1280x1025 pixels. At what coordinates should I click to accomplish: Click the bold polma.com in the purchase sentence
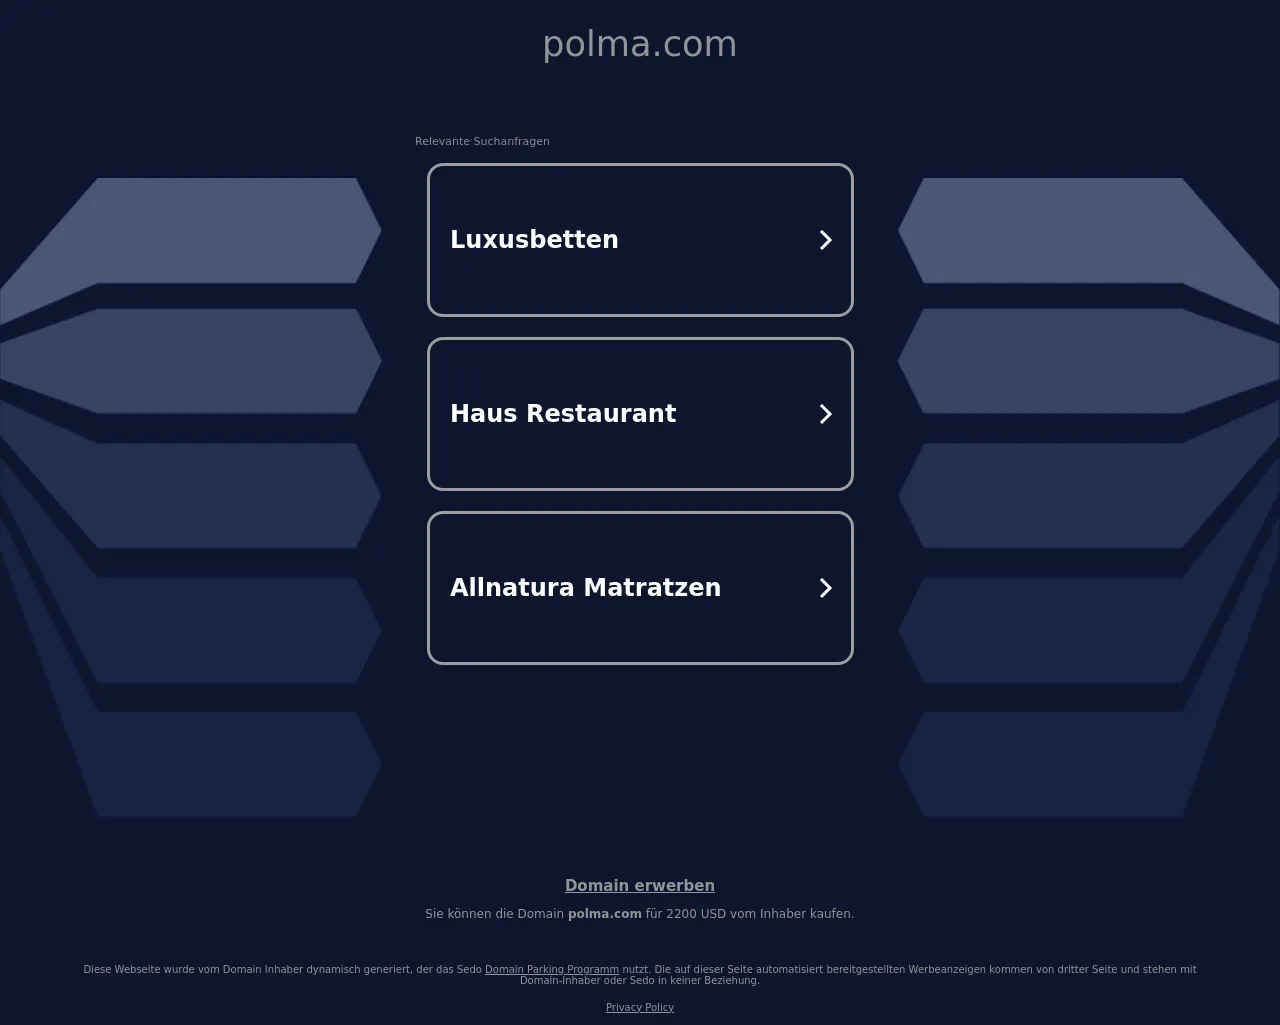point(605,914)
